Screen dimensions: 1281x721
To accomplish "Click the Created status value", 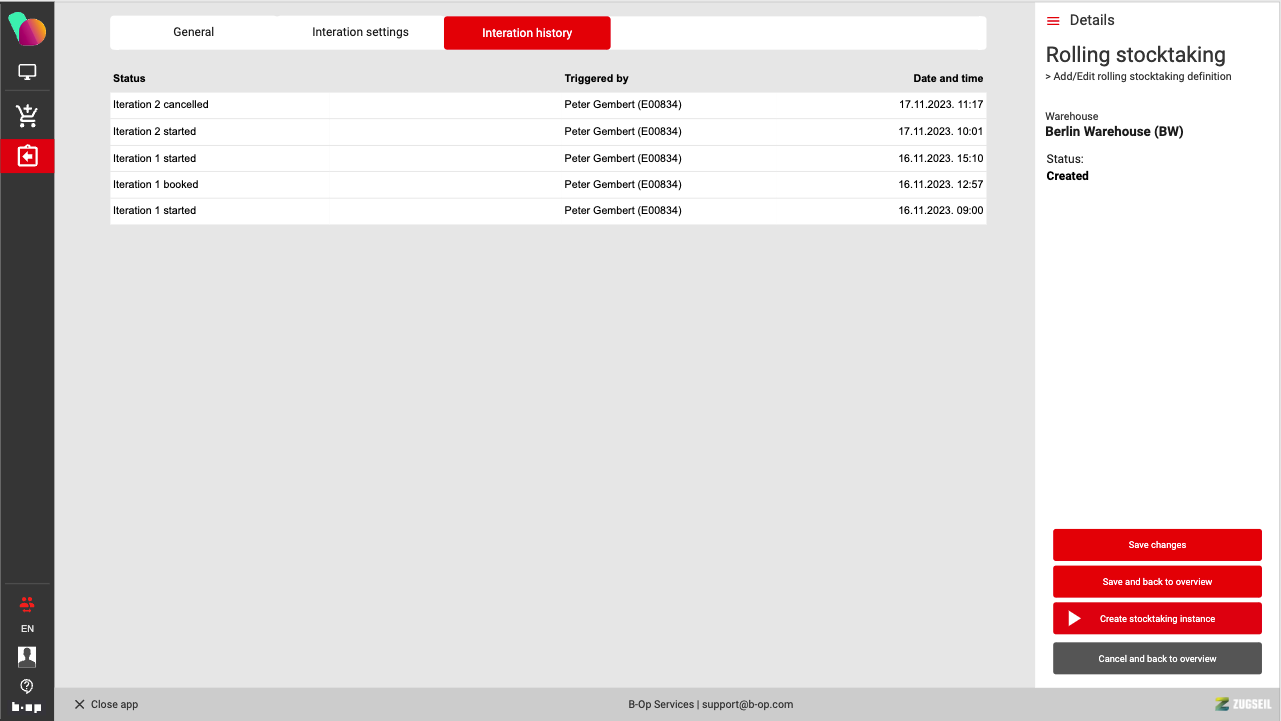I will (x=1067, y=176).
